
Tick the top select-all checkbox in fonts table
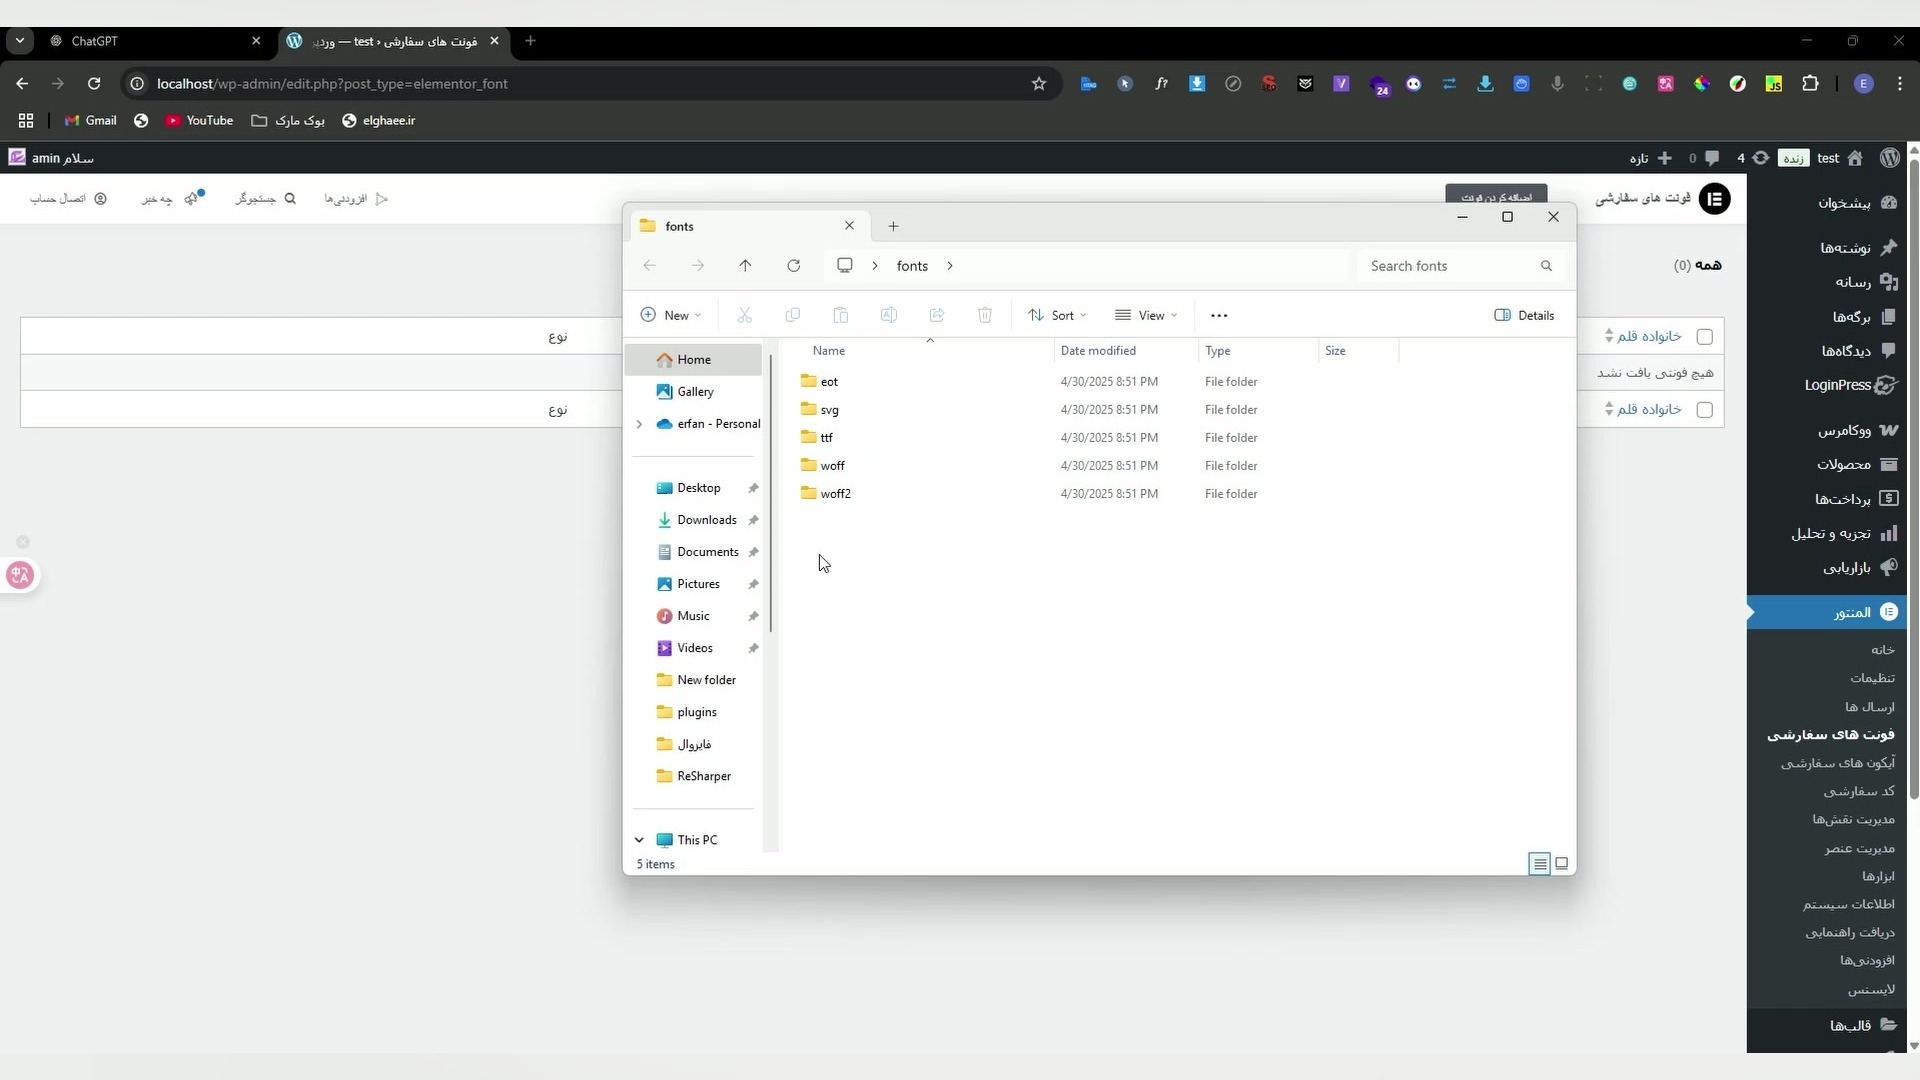pos(1705,337)
